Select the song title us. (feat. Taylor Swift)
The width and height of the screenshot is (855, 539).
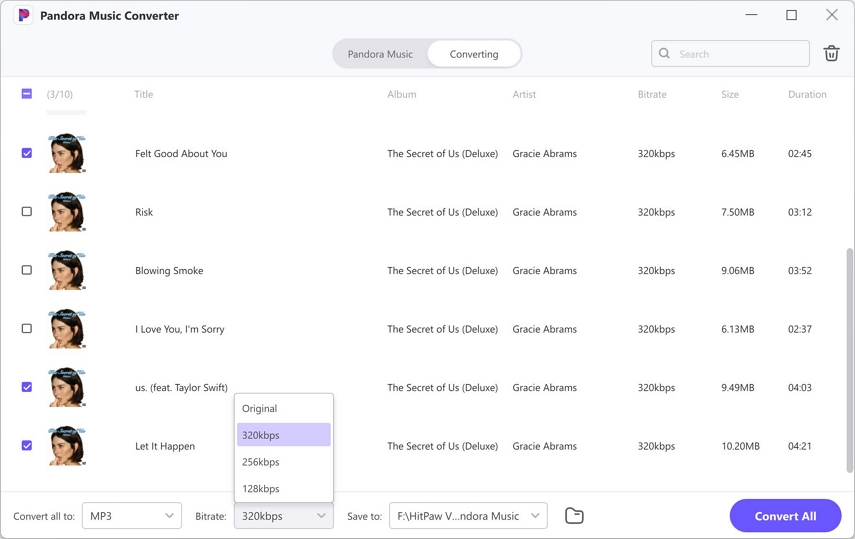pos(181,387)
